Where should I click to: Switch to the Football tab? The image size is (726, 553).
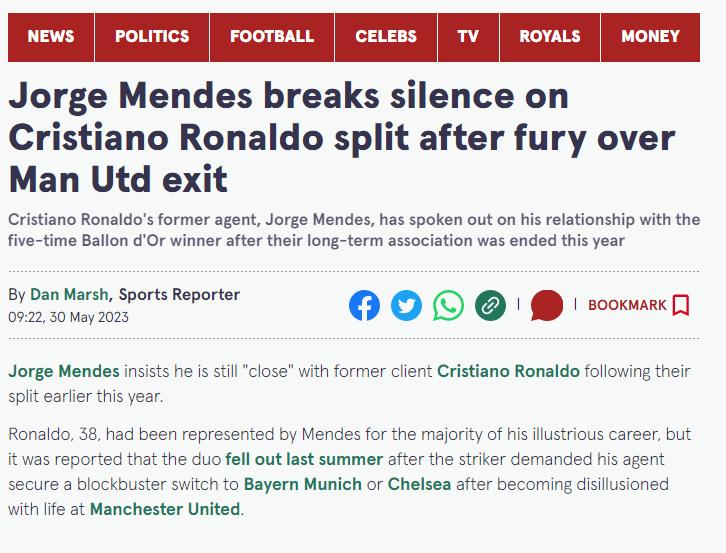coord(272,37)
